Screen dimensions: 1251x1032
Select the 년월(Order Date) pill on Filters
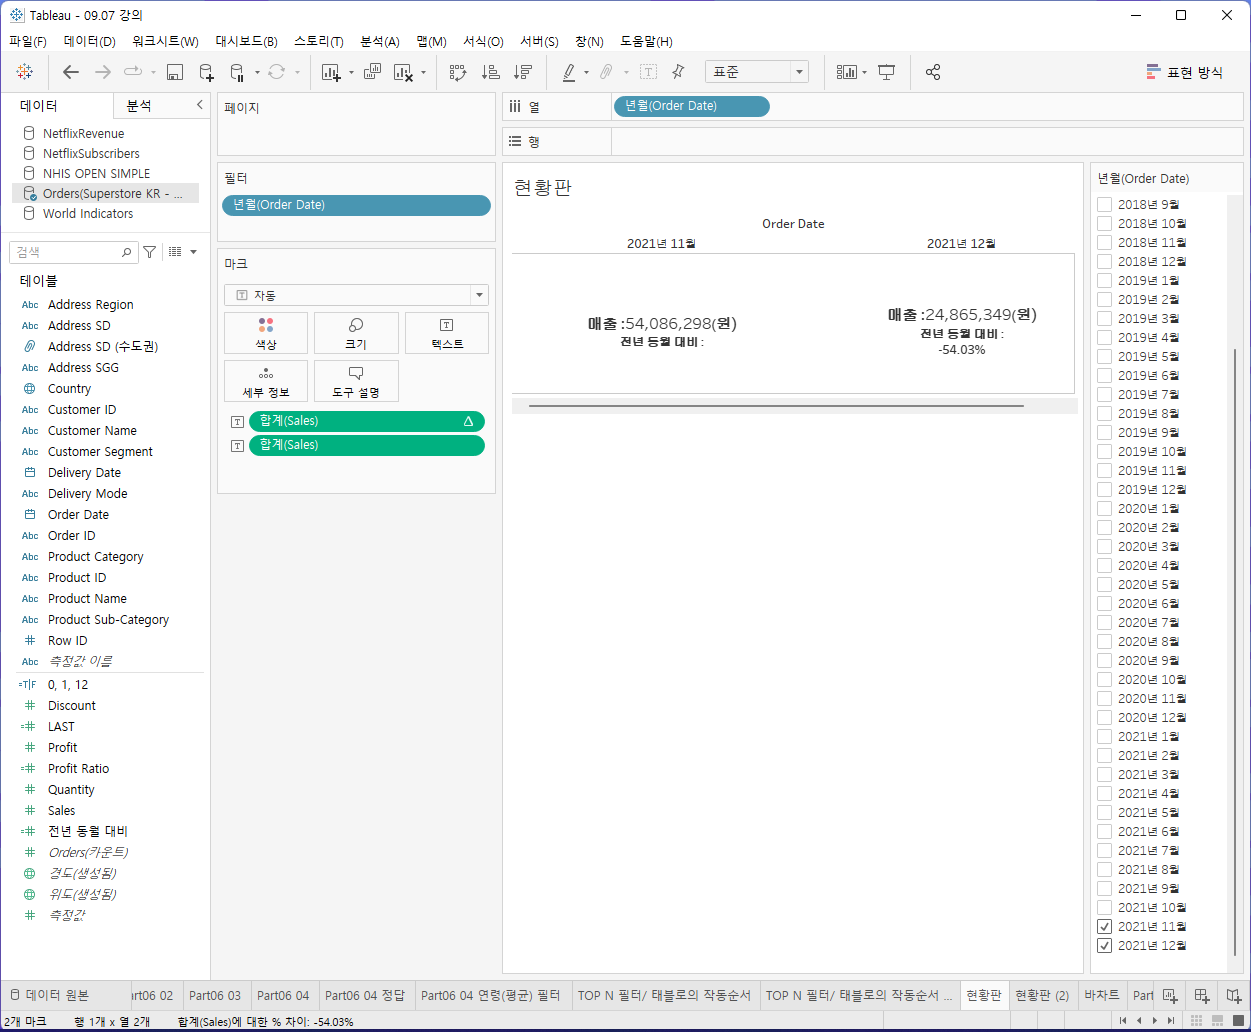coord(356,205)
